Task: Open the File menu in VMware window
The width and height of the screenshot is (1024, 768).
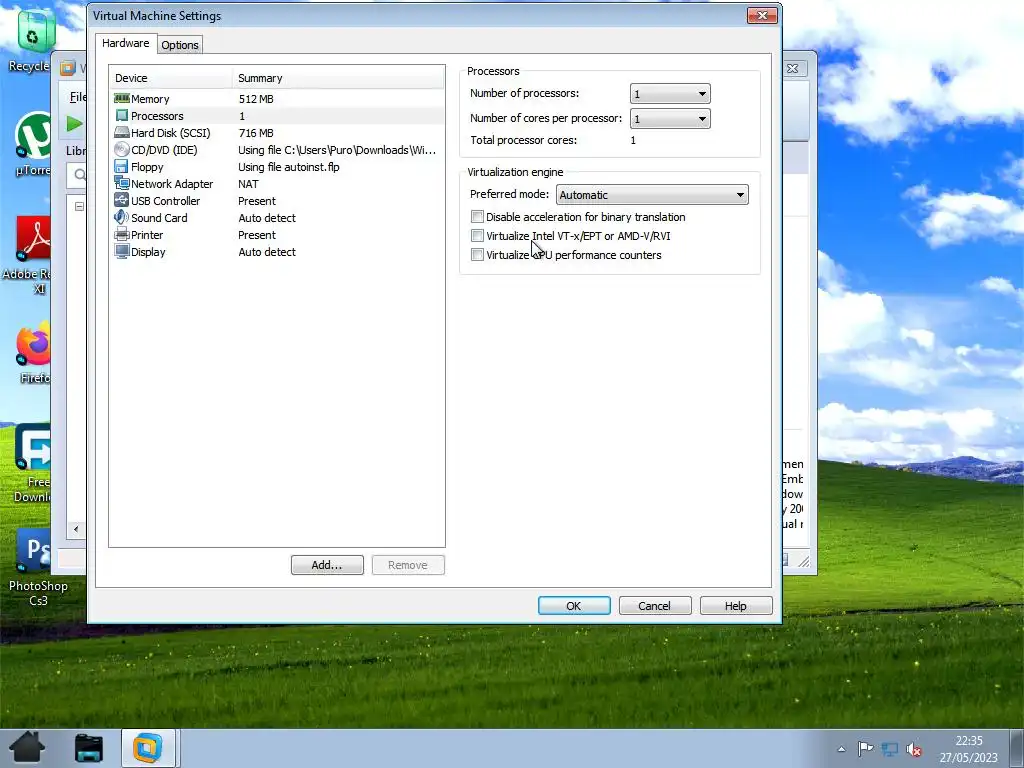Action: click(78, 97)
